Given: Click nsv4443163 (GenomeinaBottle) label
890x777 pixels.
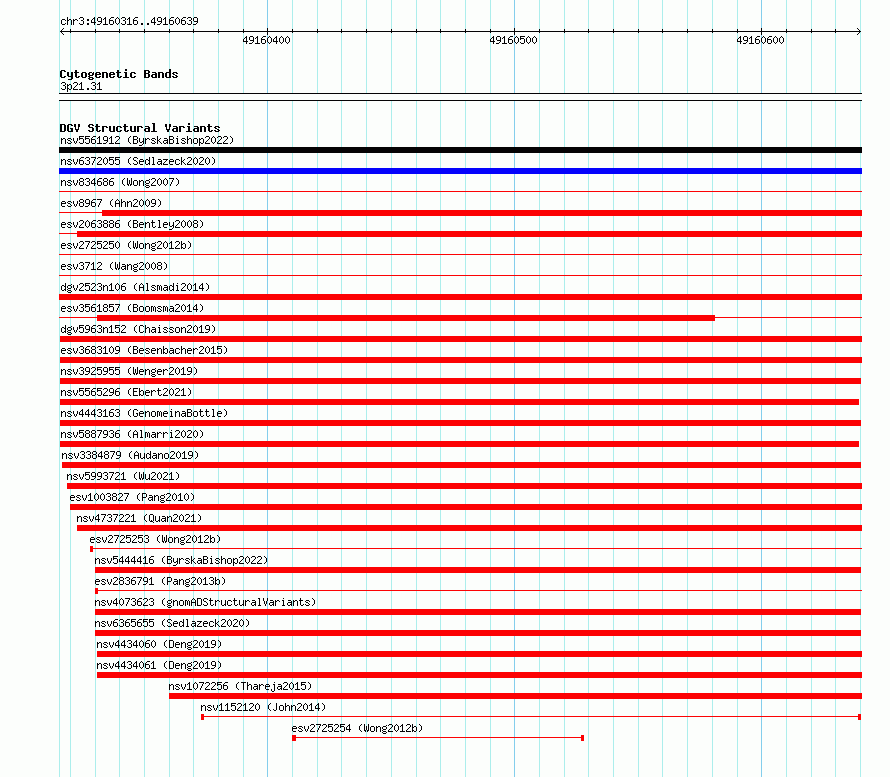Looking at the screenshot, I should pyautogui.click(x=144, y=413).
